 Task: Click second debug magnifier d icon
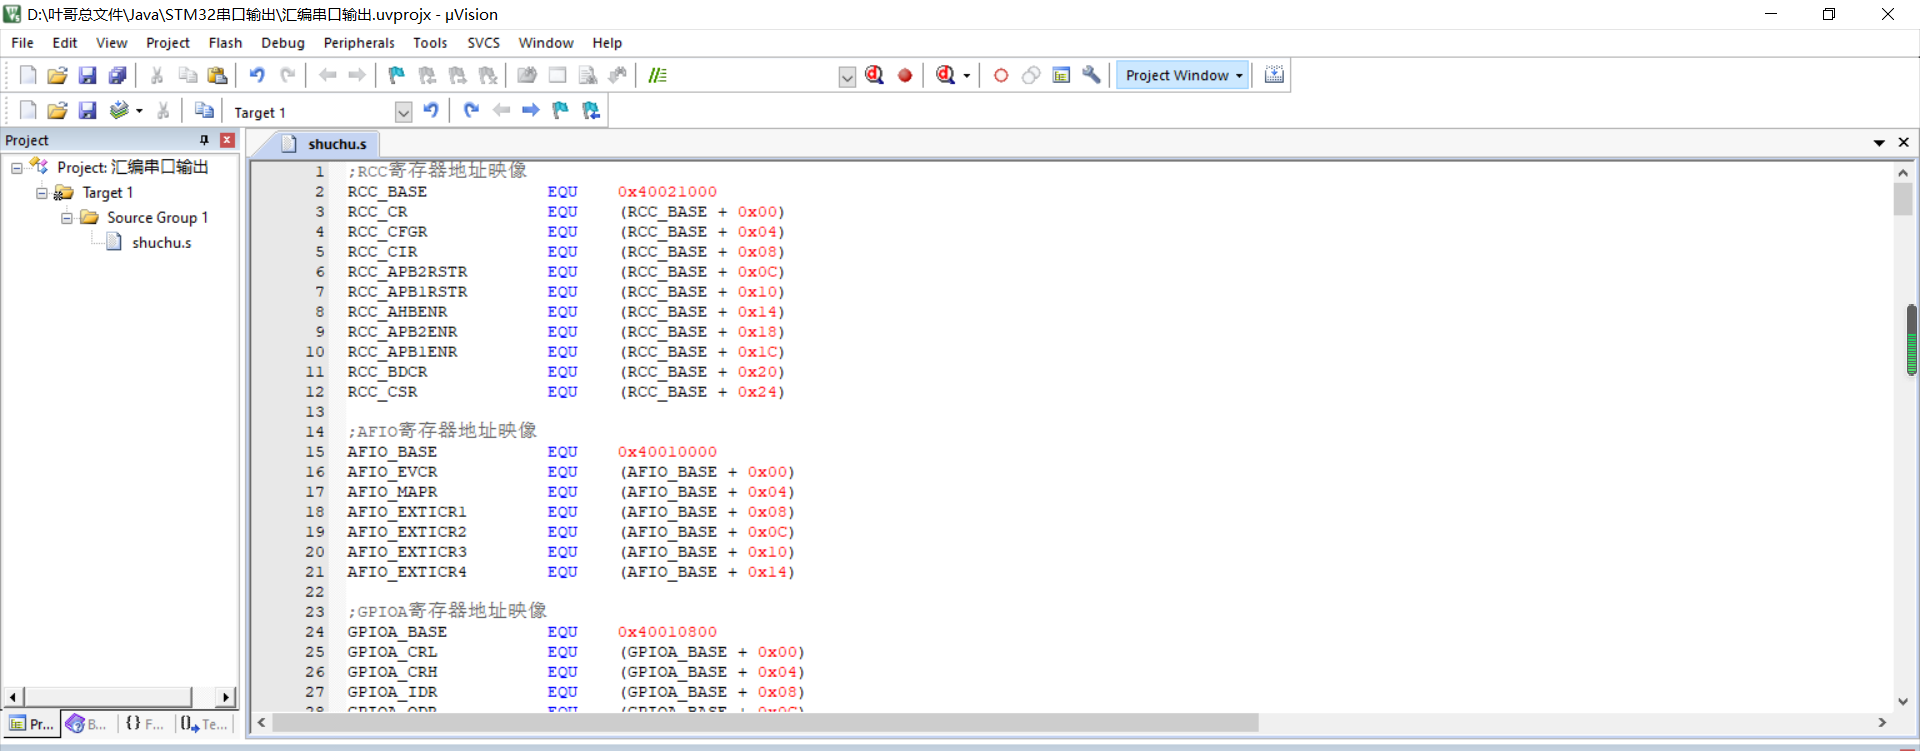[945, 75]
